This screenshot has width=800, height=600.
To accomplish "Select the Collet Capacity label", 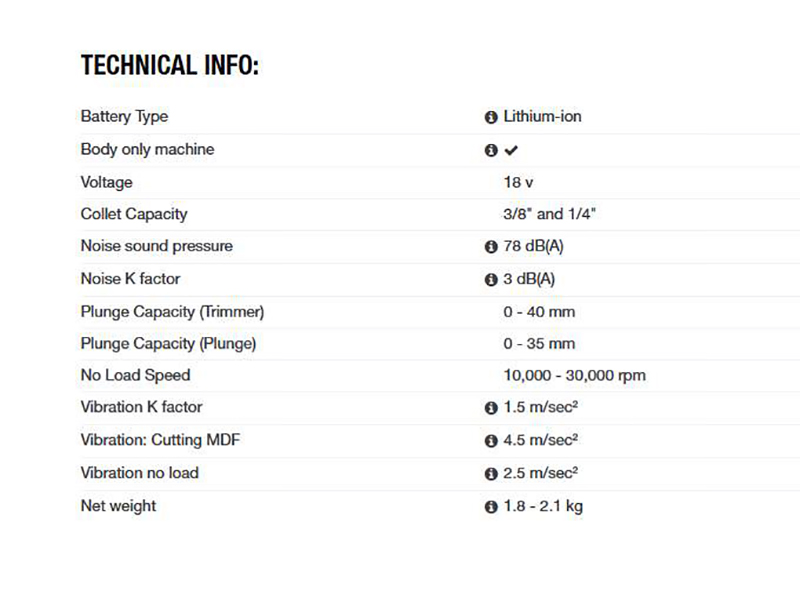I will (134, 214).
